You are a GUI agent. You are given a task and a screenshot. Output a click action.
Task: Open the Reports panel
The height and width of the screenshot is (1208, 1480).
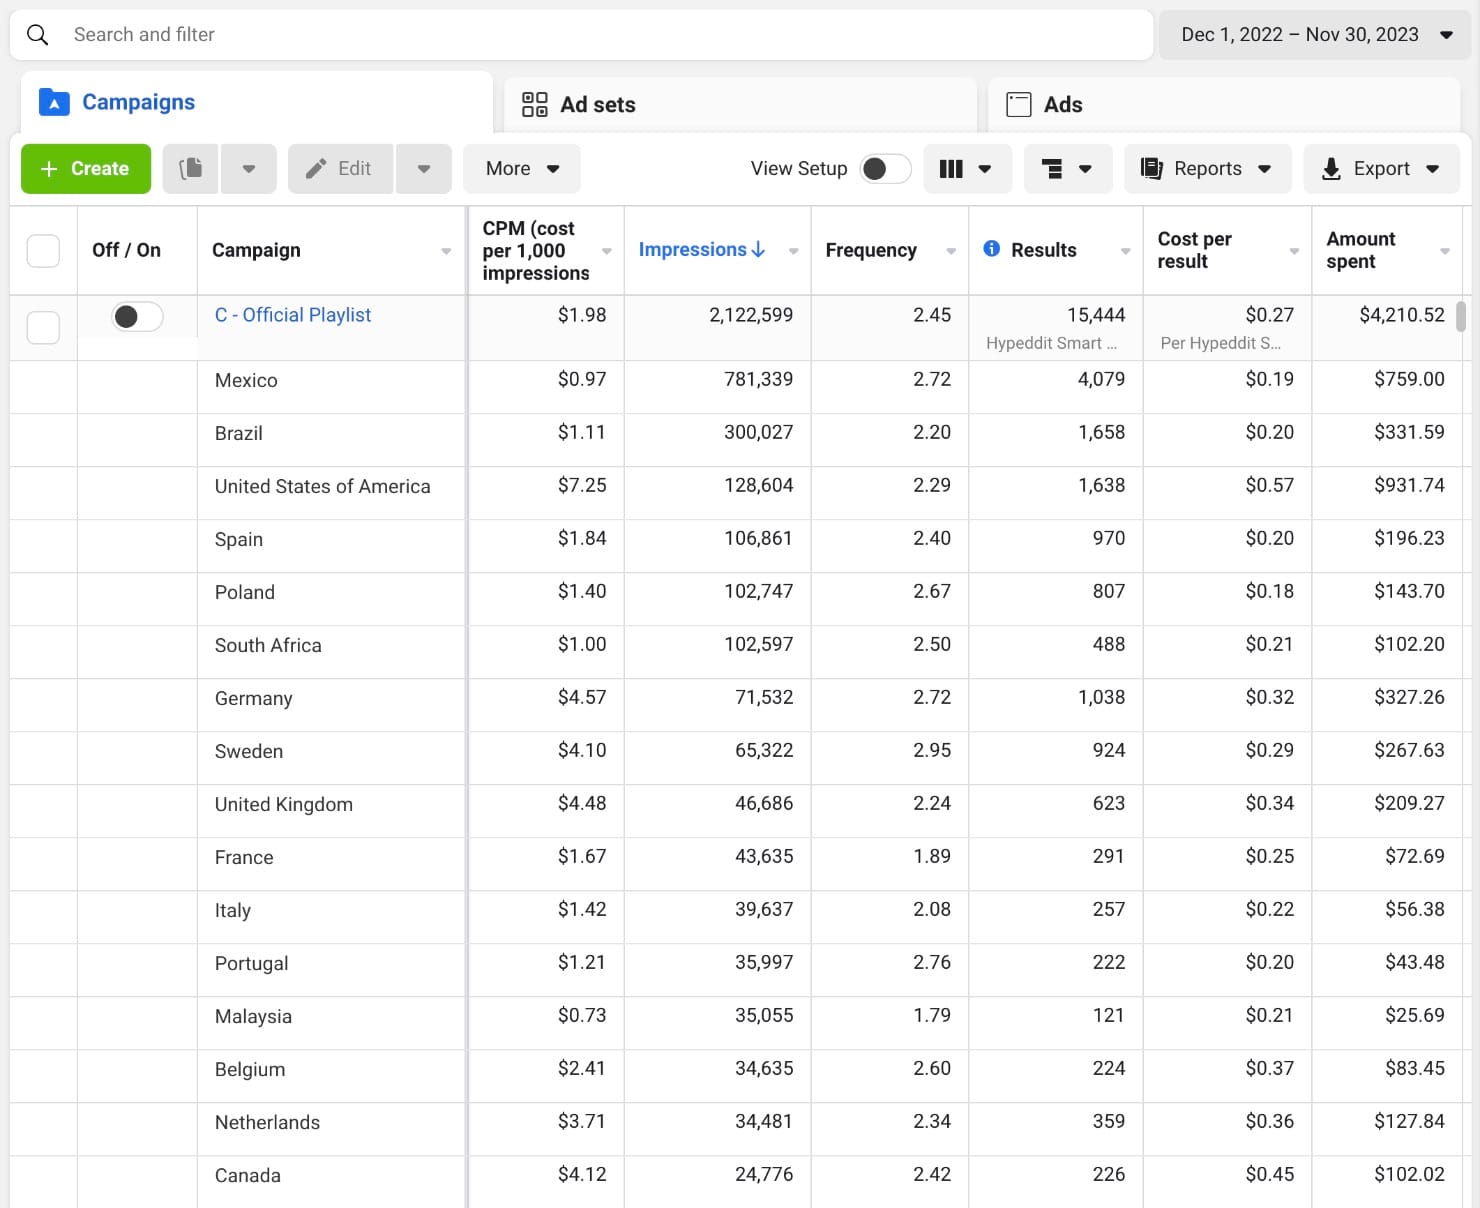1205,168
